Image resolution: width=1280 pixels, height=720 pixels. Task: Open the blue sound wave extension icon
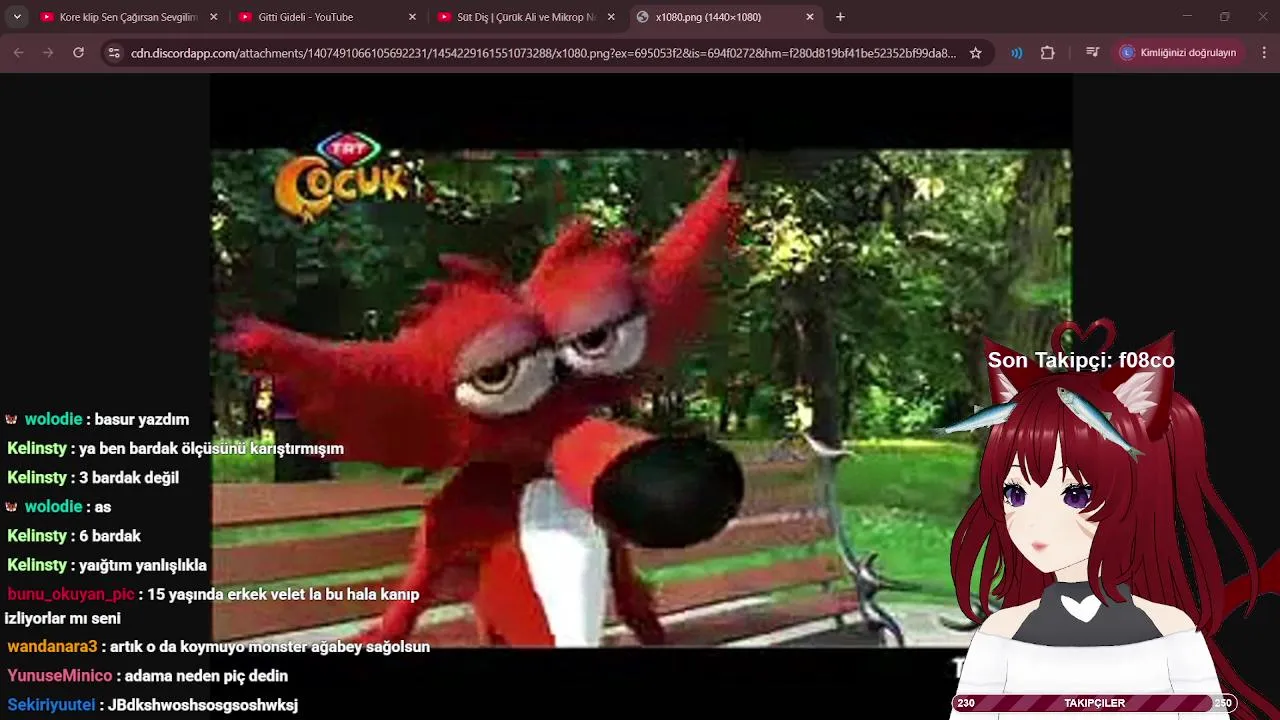point(1017,53)
